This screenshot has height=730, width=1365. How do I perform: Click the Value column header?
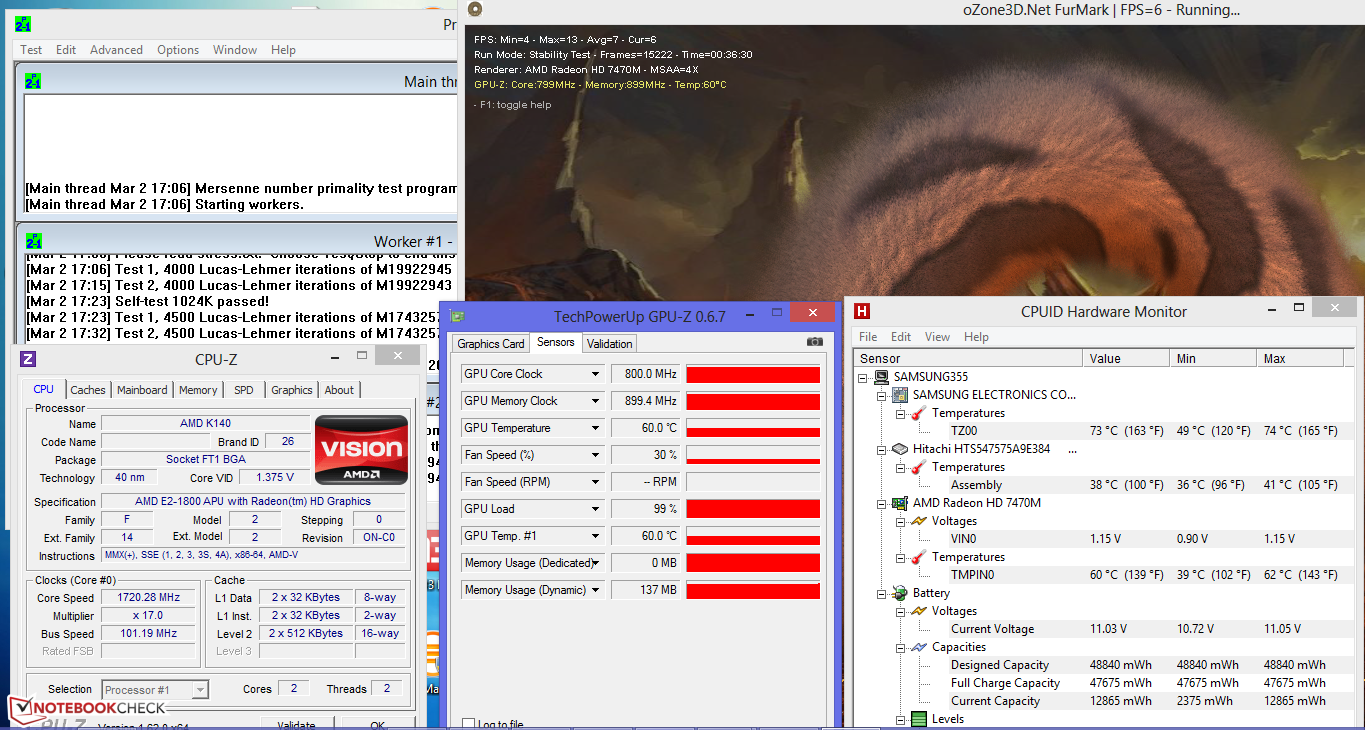click(1128, 358)
